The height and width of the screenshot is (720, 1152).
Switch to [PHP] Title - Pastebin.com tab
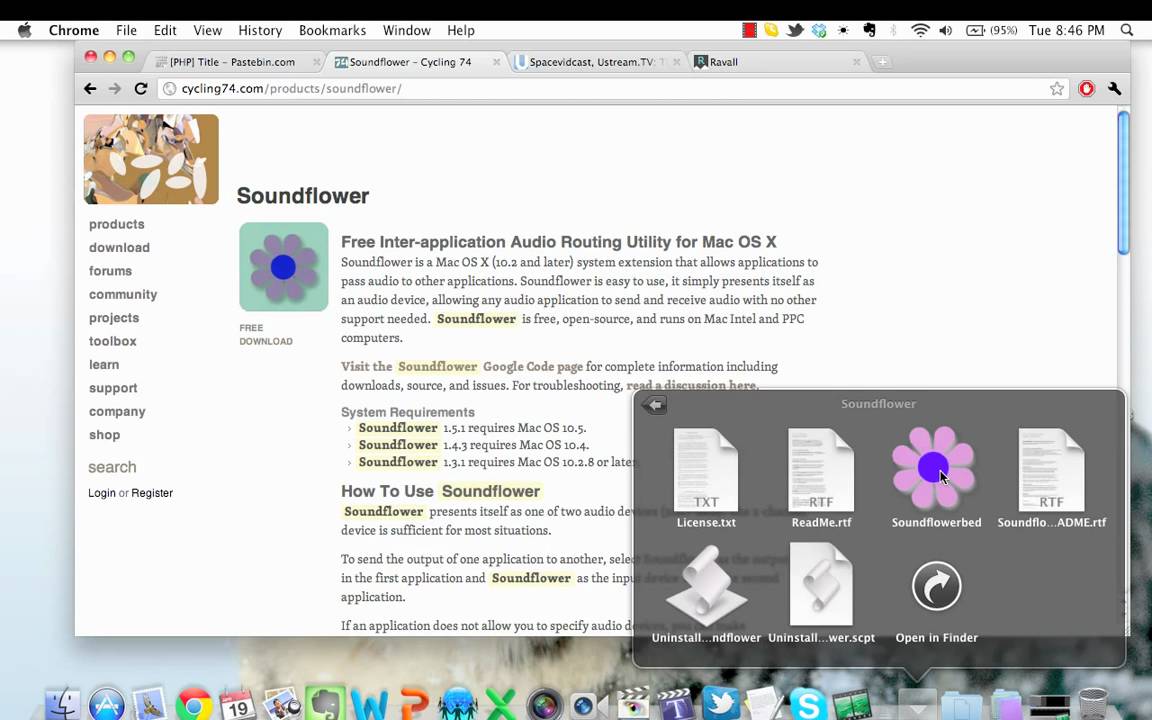234,62
